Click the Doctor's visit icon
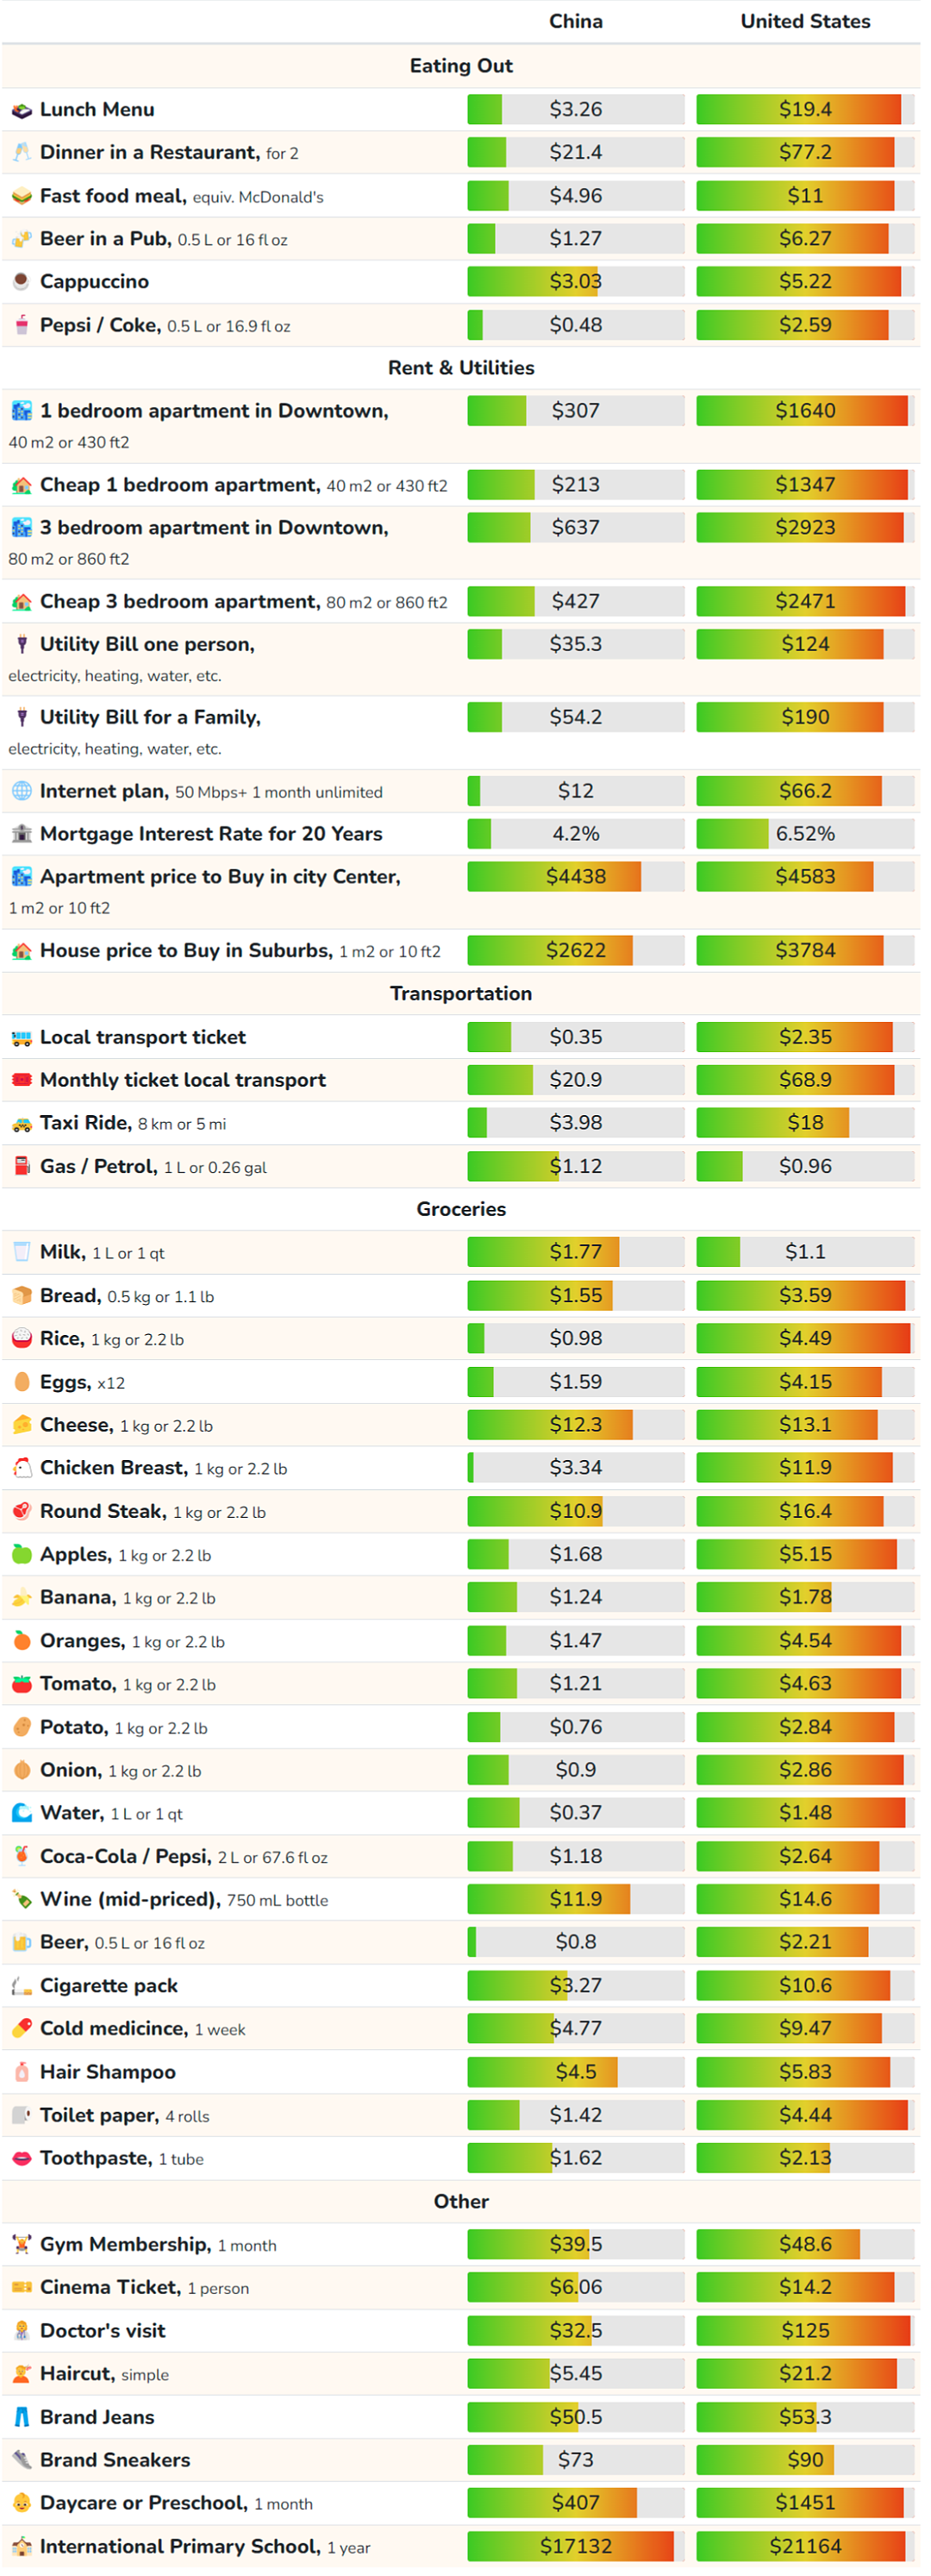The height and width of the screenshot is (2576, 931). pyautogui.click(x=21, y=2332)
